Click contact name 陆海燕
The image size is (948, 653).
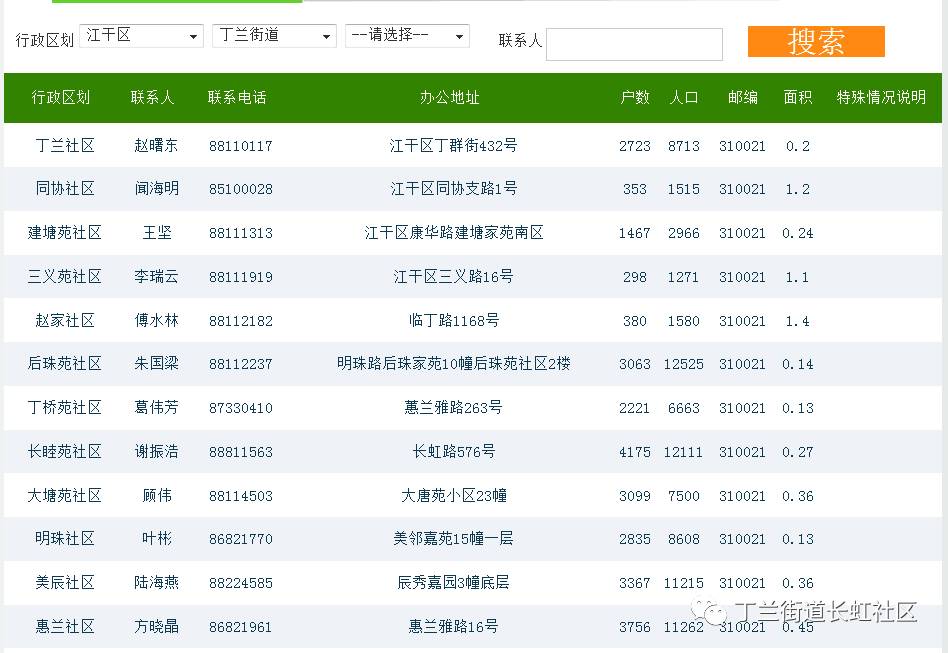tap(157, 583)
